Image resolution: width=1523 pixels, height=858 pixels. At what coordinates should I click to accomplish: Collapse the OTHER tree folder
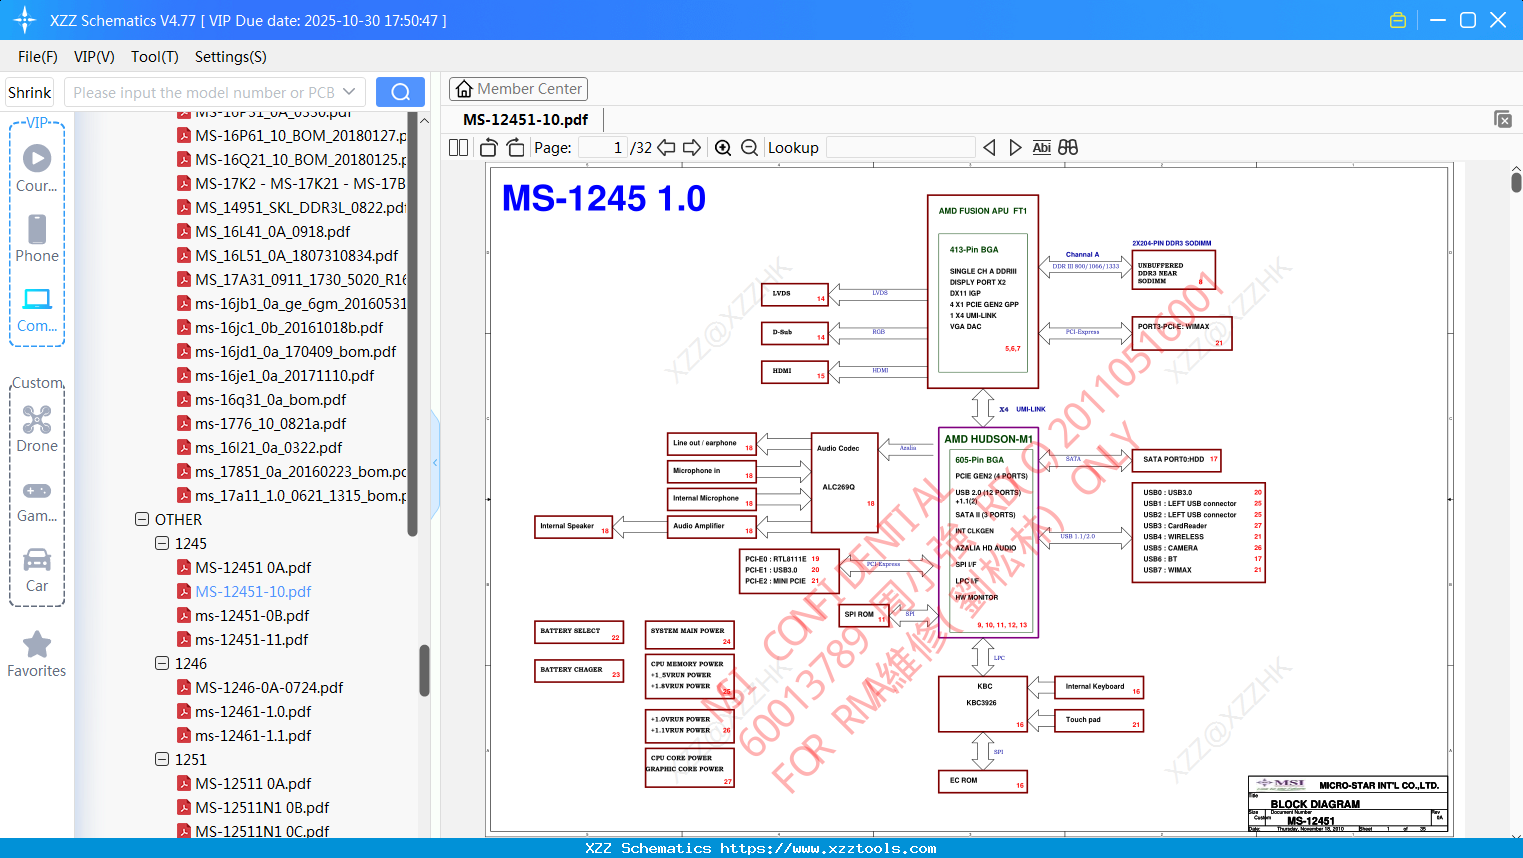tap(142, 519)
